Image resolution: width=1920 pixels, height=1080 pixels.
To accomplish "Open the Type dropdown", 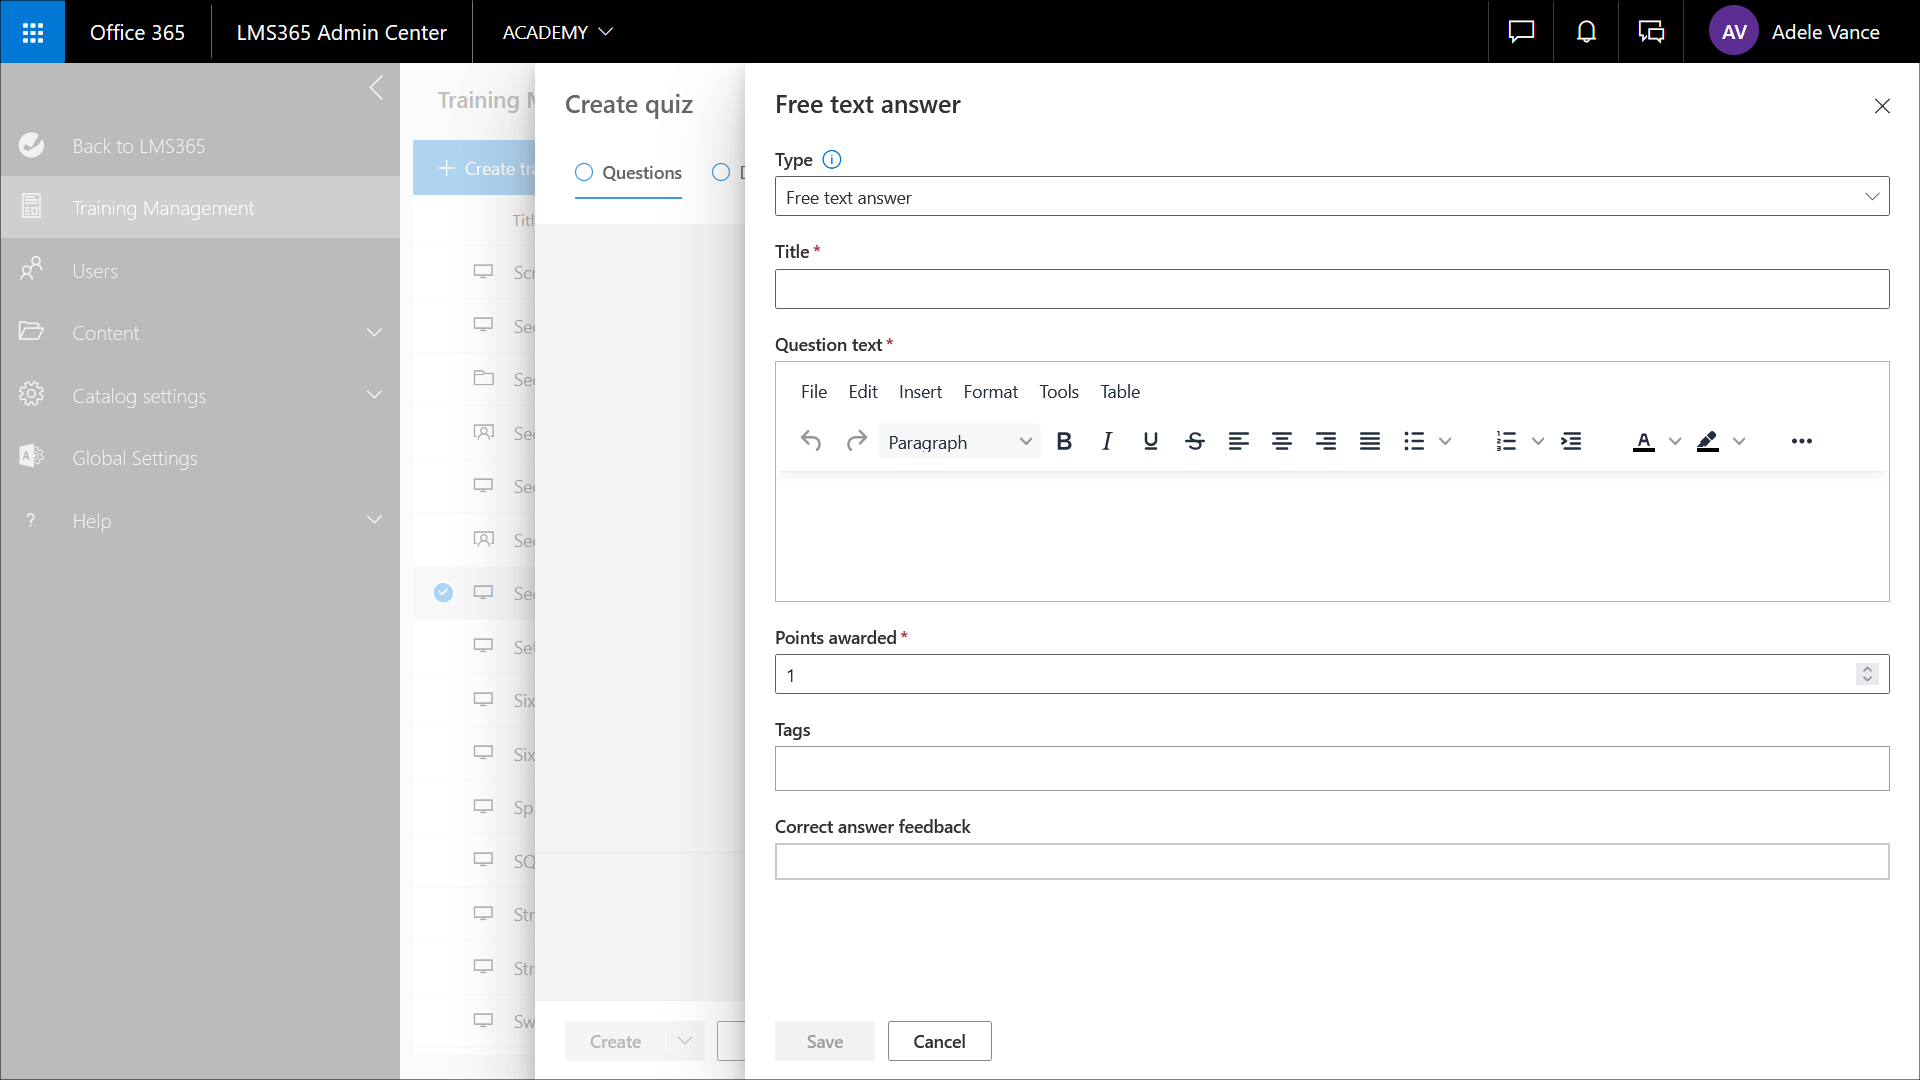I will tap(1331, 197).
